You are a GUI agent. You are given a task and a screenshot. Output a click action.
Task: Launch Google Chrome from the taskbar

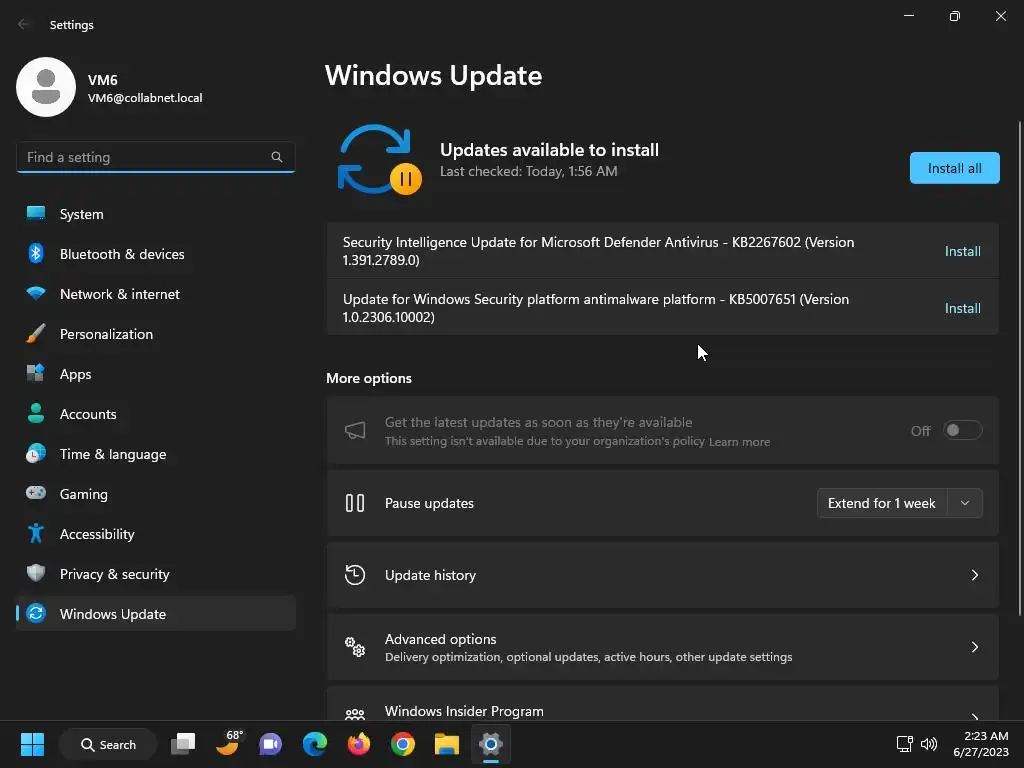403,744
